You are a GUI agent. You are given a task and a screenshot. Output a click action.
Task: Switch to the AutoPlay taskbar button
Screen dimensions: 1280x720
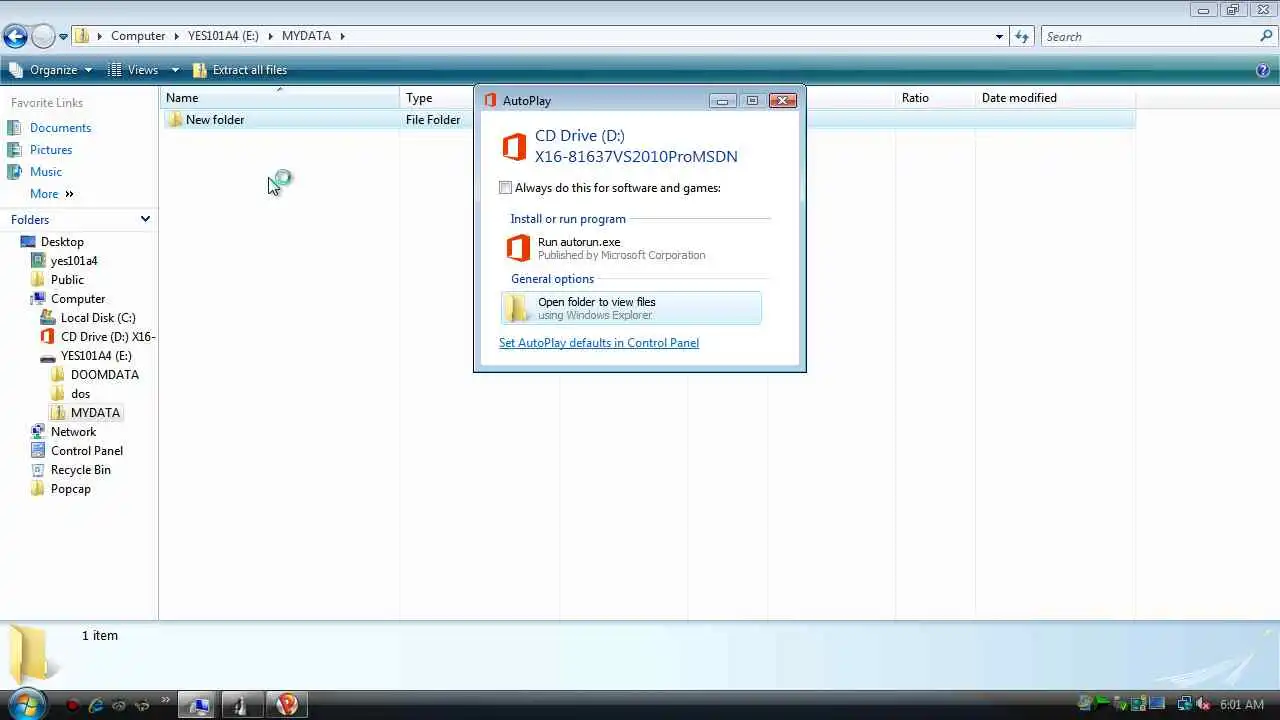point(241,705)
